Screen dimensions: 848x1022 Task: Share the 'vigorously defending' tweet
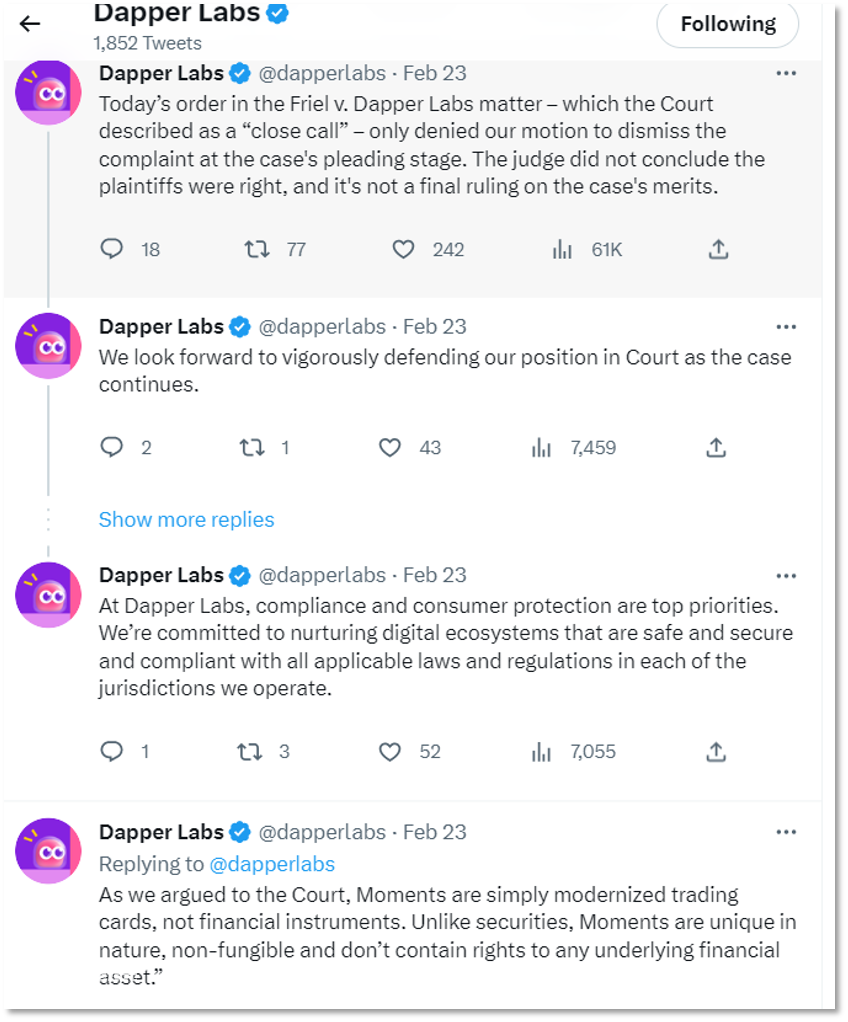point(716,448)
